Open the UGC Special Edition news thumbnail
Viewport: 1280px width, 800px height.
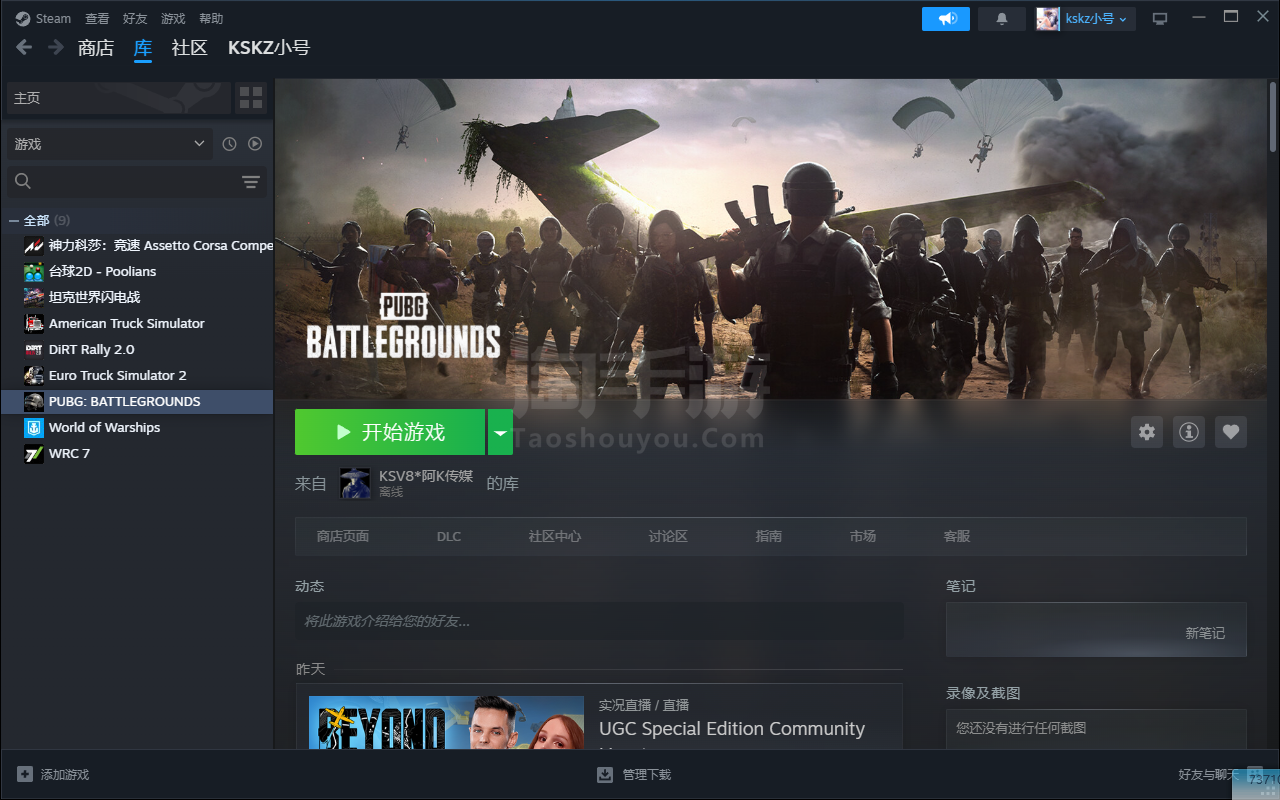[446, 722]
